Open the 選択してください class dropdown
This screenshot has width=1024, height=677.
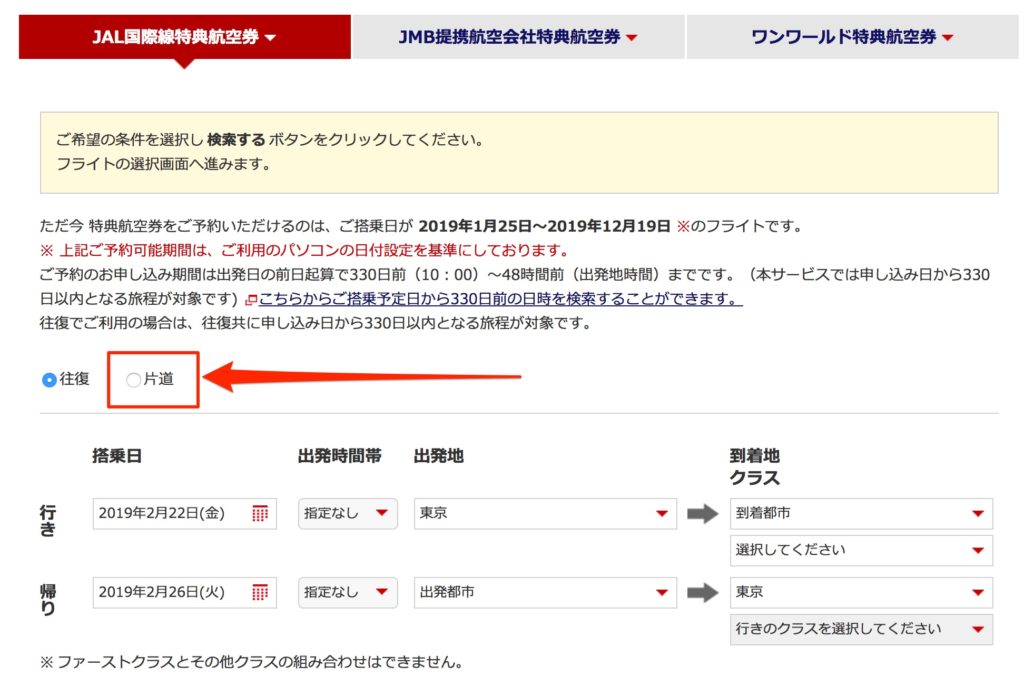[861, 550]
